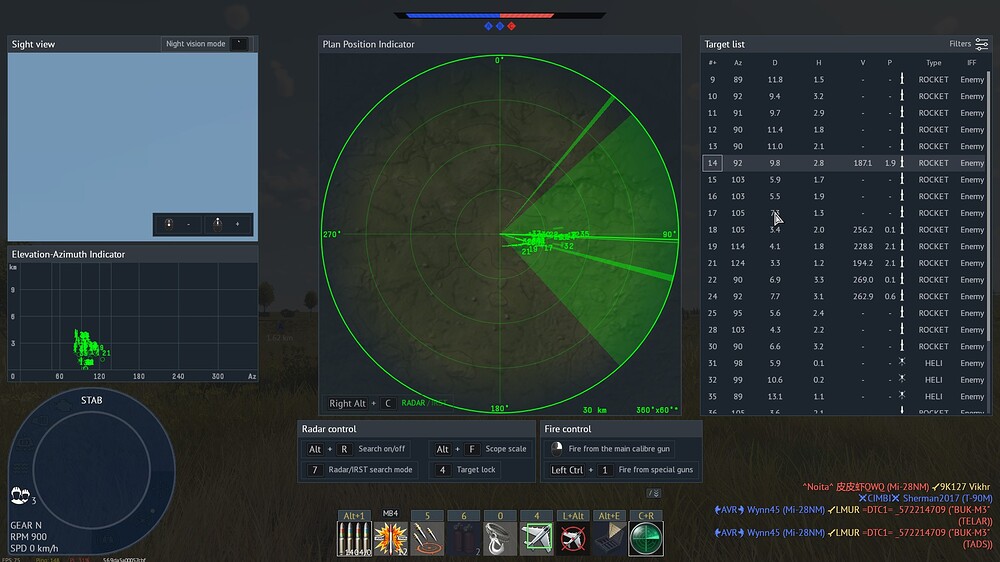Click Fire from special guns control
The width and height of the screenshot is (1000, 562).
[621, 470]
